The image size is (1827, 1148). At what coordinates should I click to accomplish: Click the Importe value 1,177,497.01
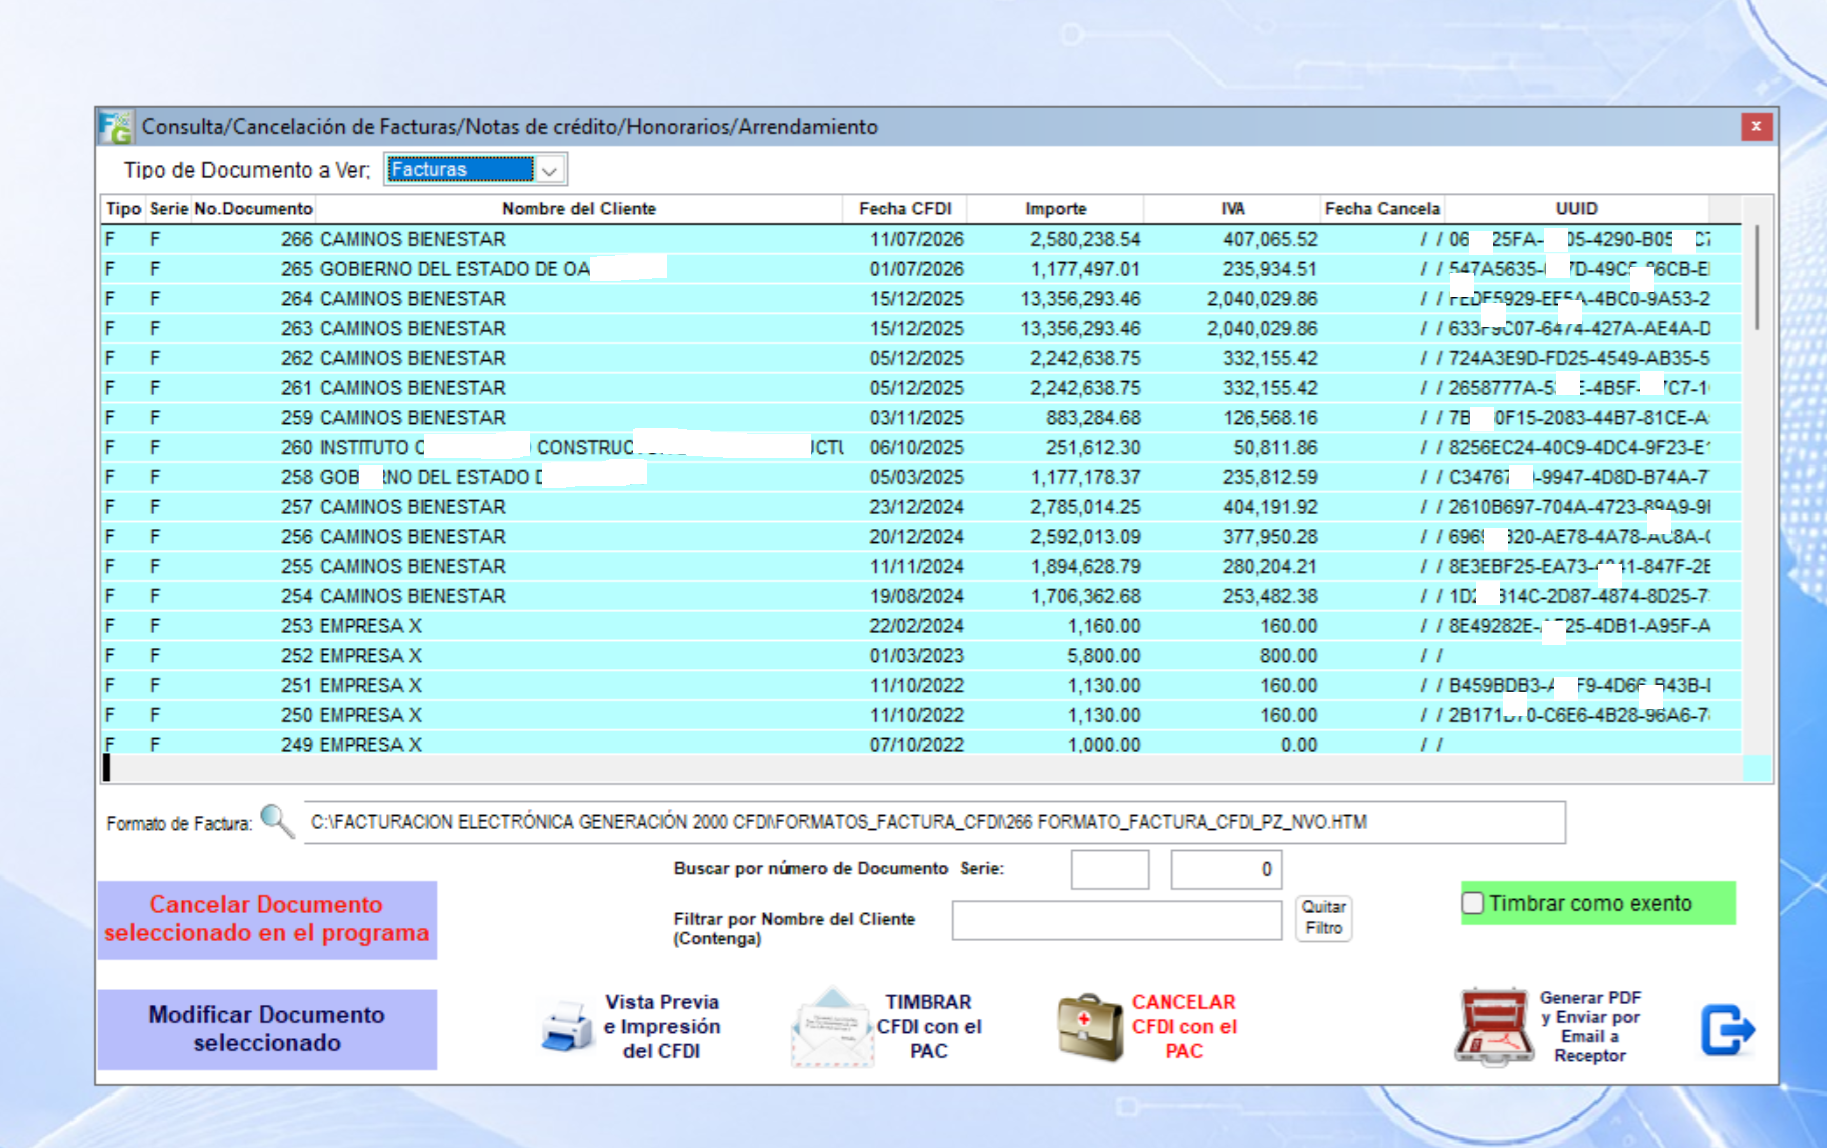coord(1085,269)
